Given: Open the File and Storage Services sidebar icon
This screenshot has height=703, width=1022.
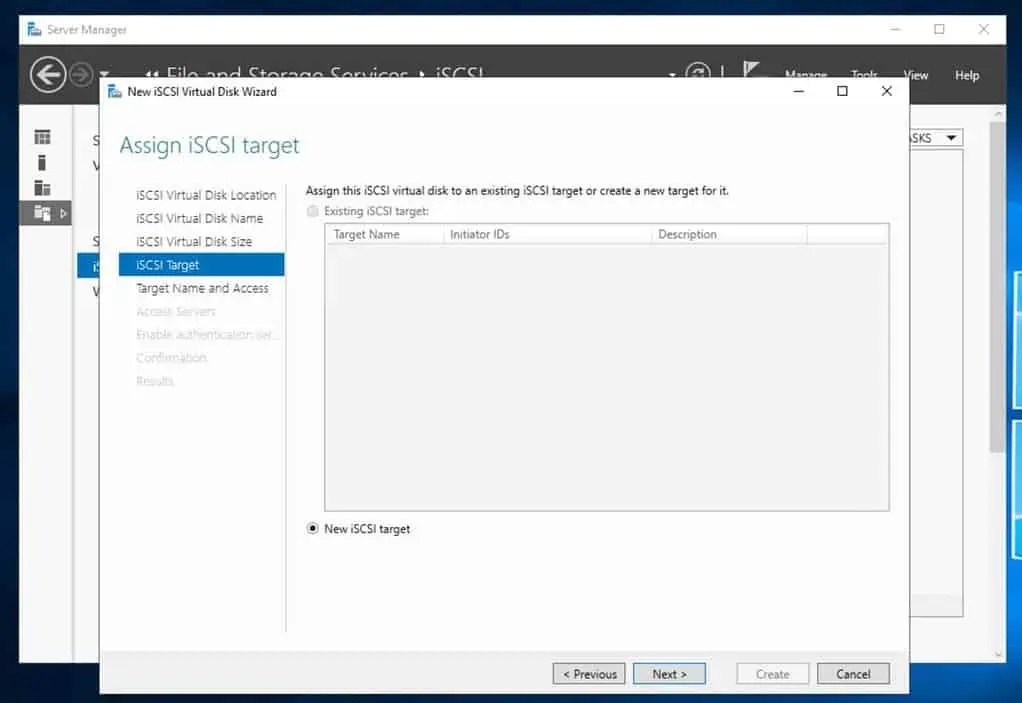Looking at the screenshot, I should [42, 213].
